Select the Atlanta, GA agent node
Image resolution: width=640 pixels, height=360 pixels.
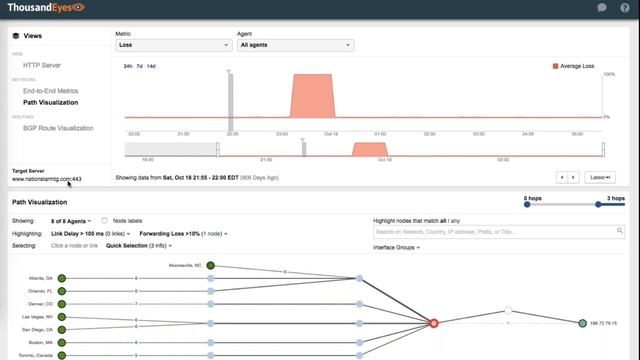tap(62, 278)
